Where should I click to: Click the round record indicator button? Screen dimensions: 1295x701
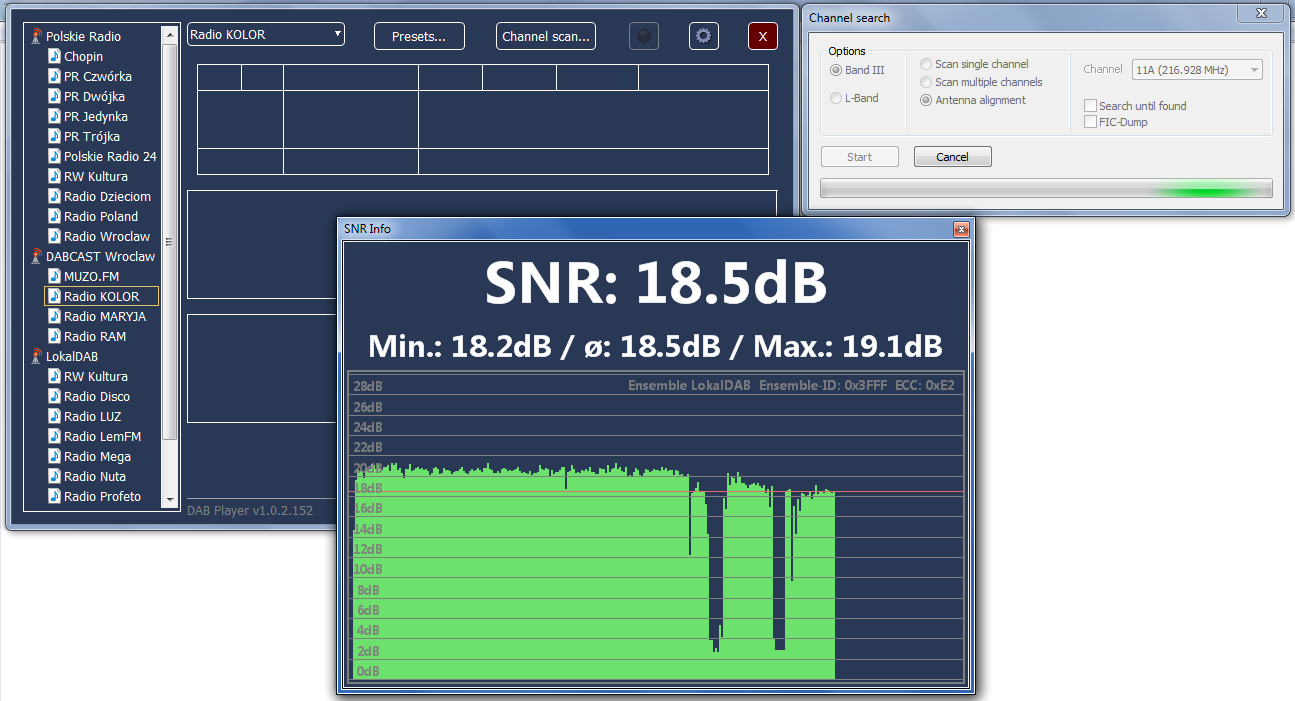pyautogui.click(x=644, y=36)
